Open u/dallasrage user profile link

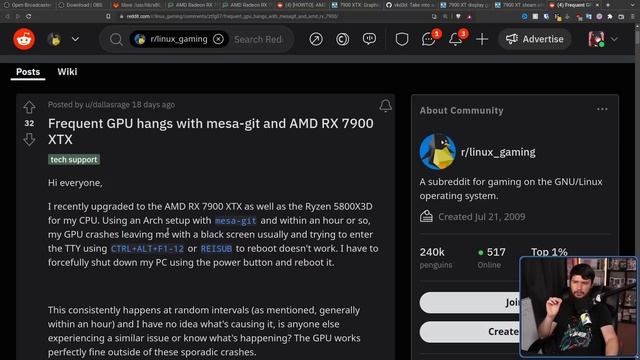107,104
